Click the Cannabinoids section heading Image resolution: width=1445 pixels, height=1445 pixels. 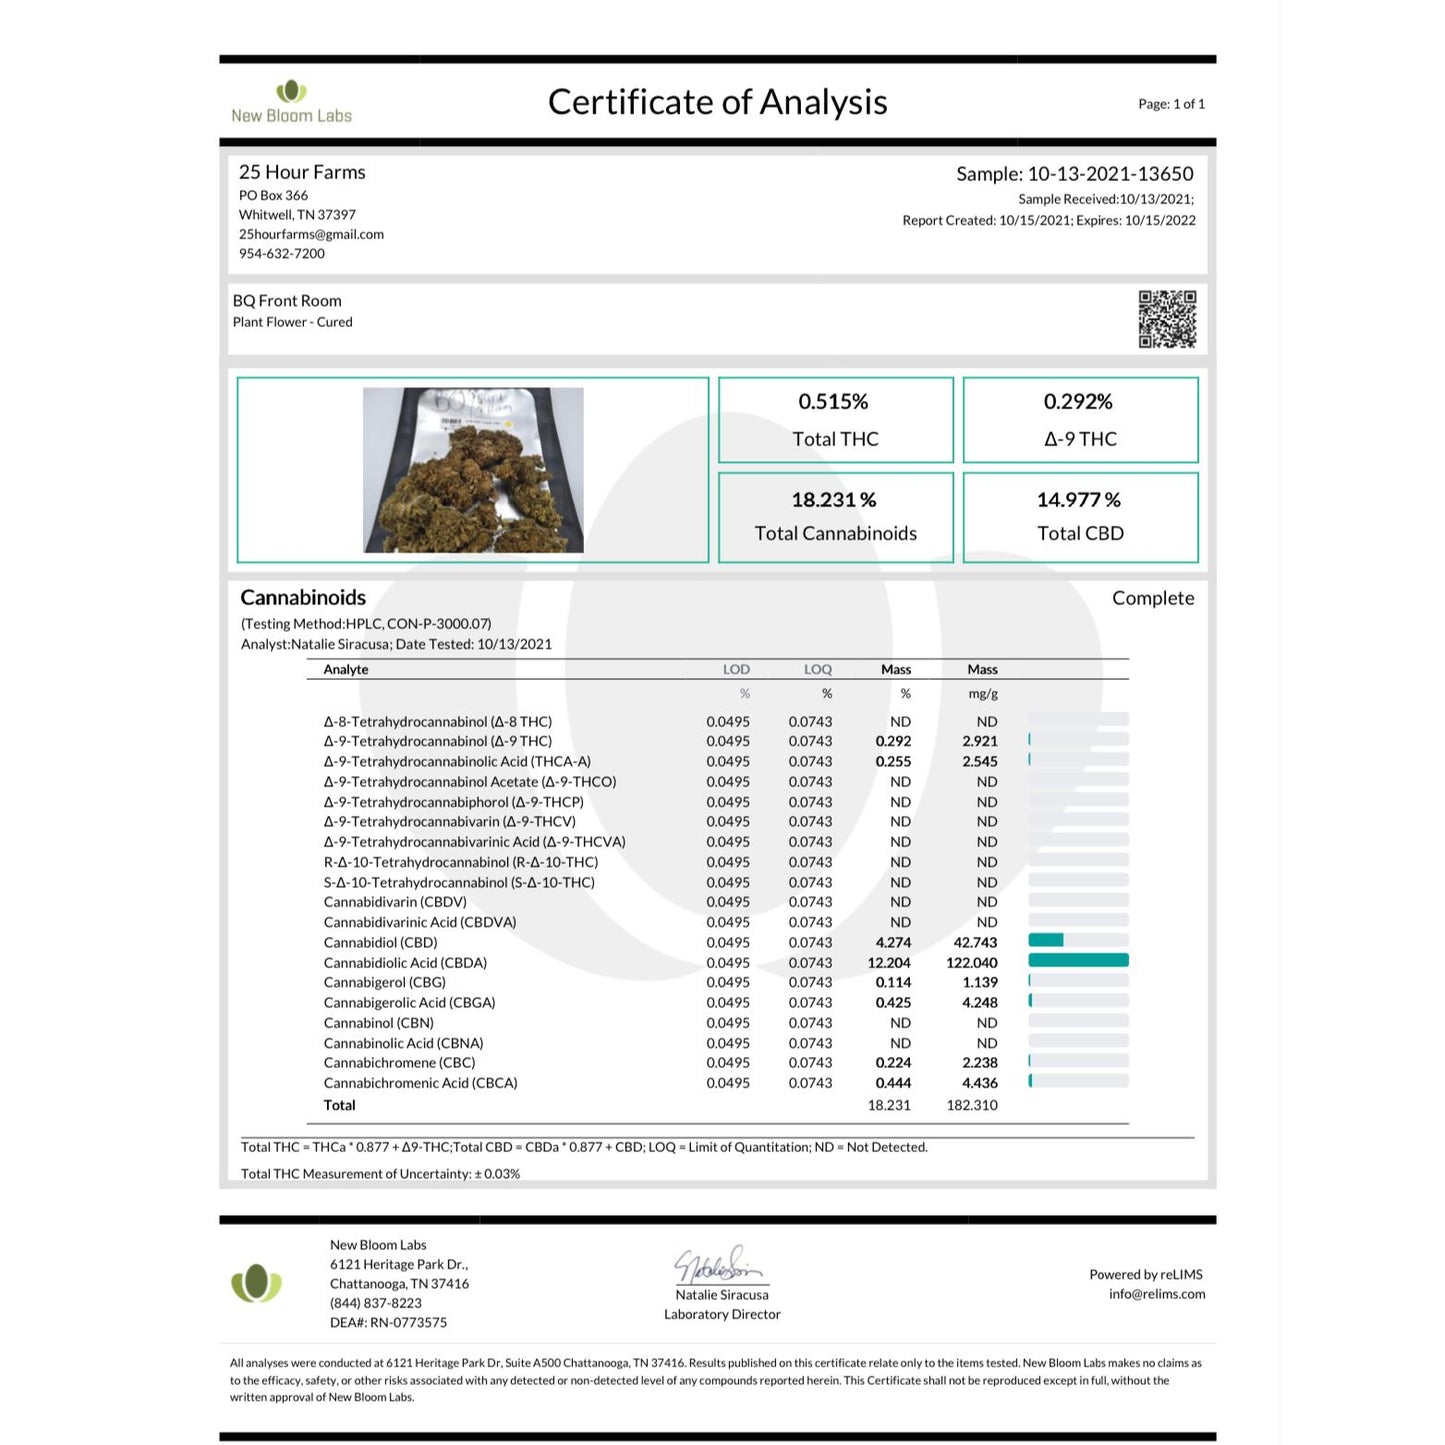[303, 598]
